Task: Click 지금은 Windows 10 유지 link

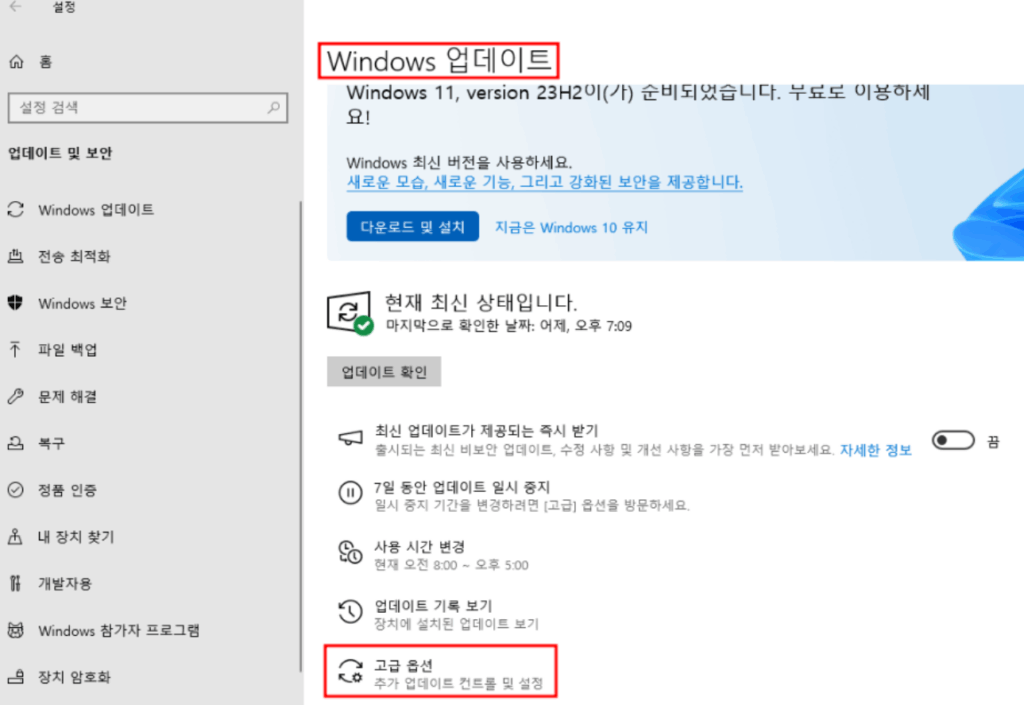Action: coord(571,227)
